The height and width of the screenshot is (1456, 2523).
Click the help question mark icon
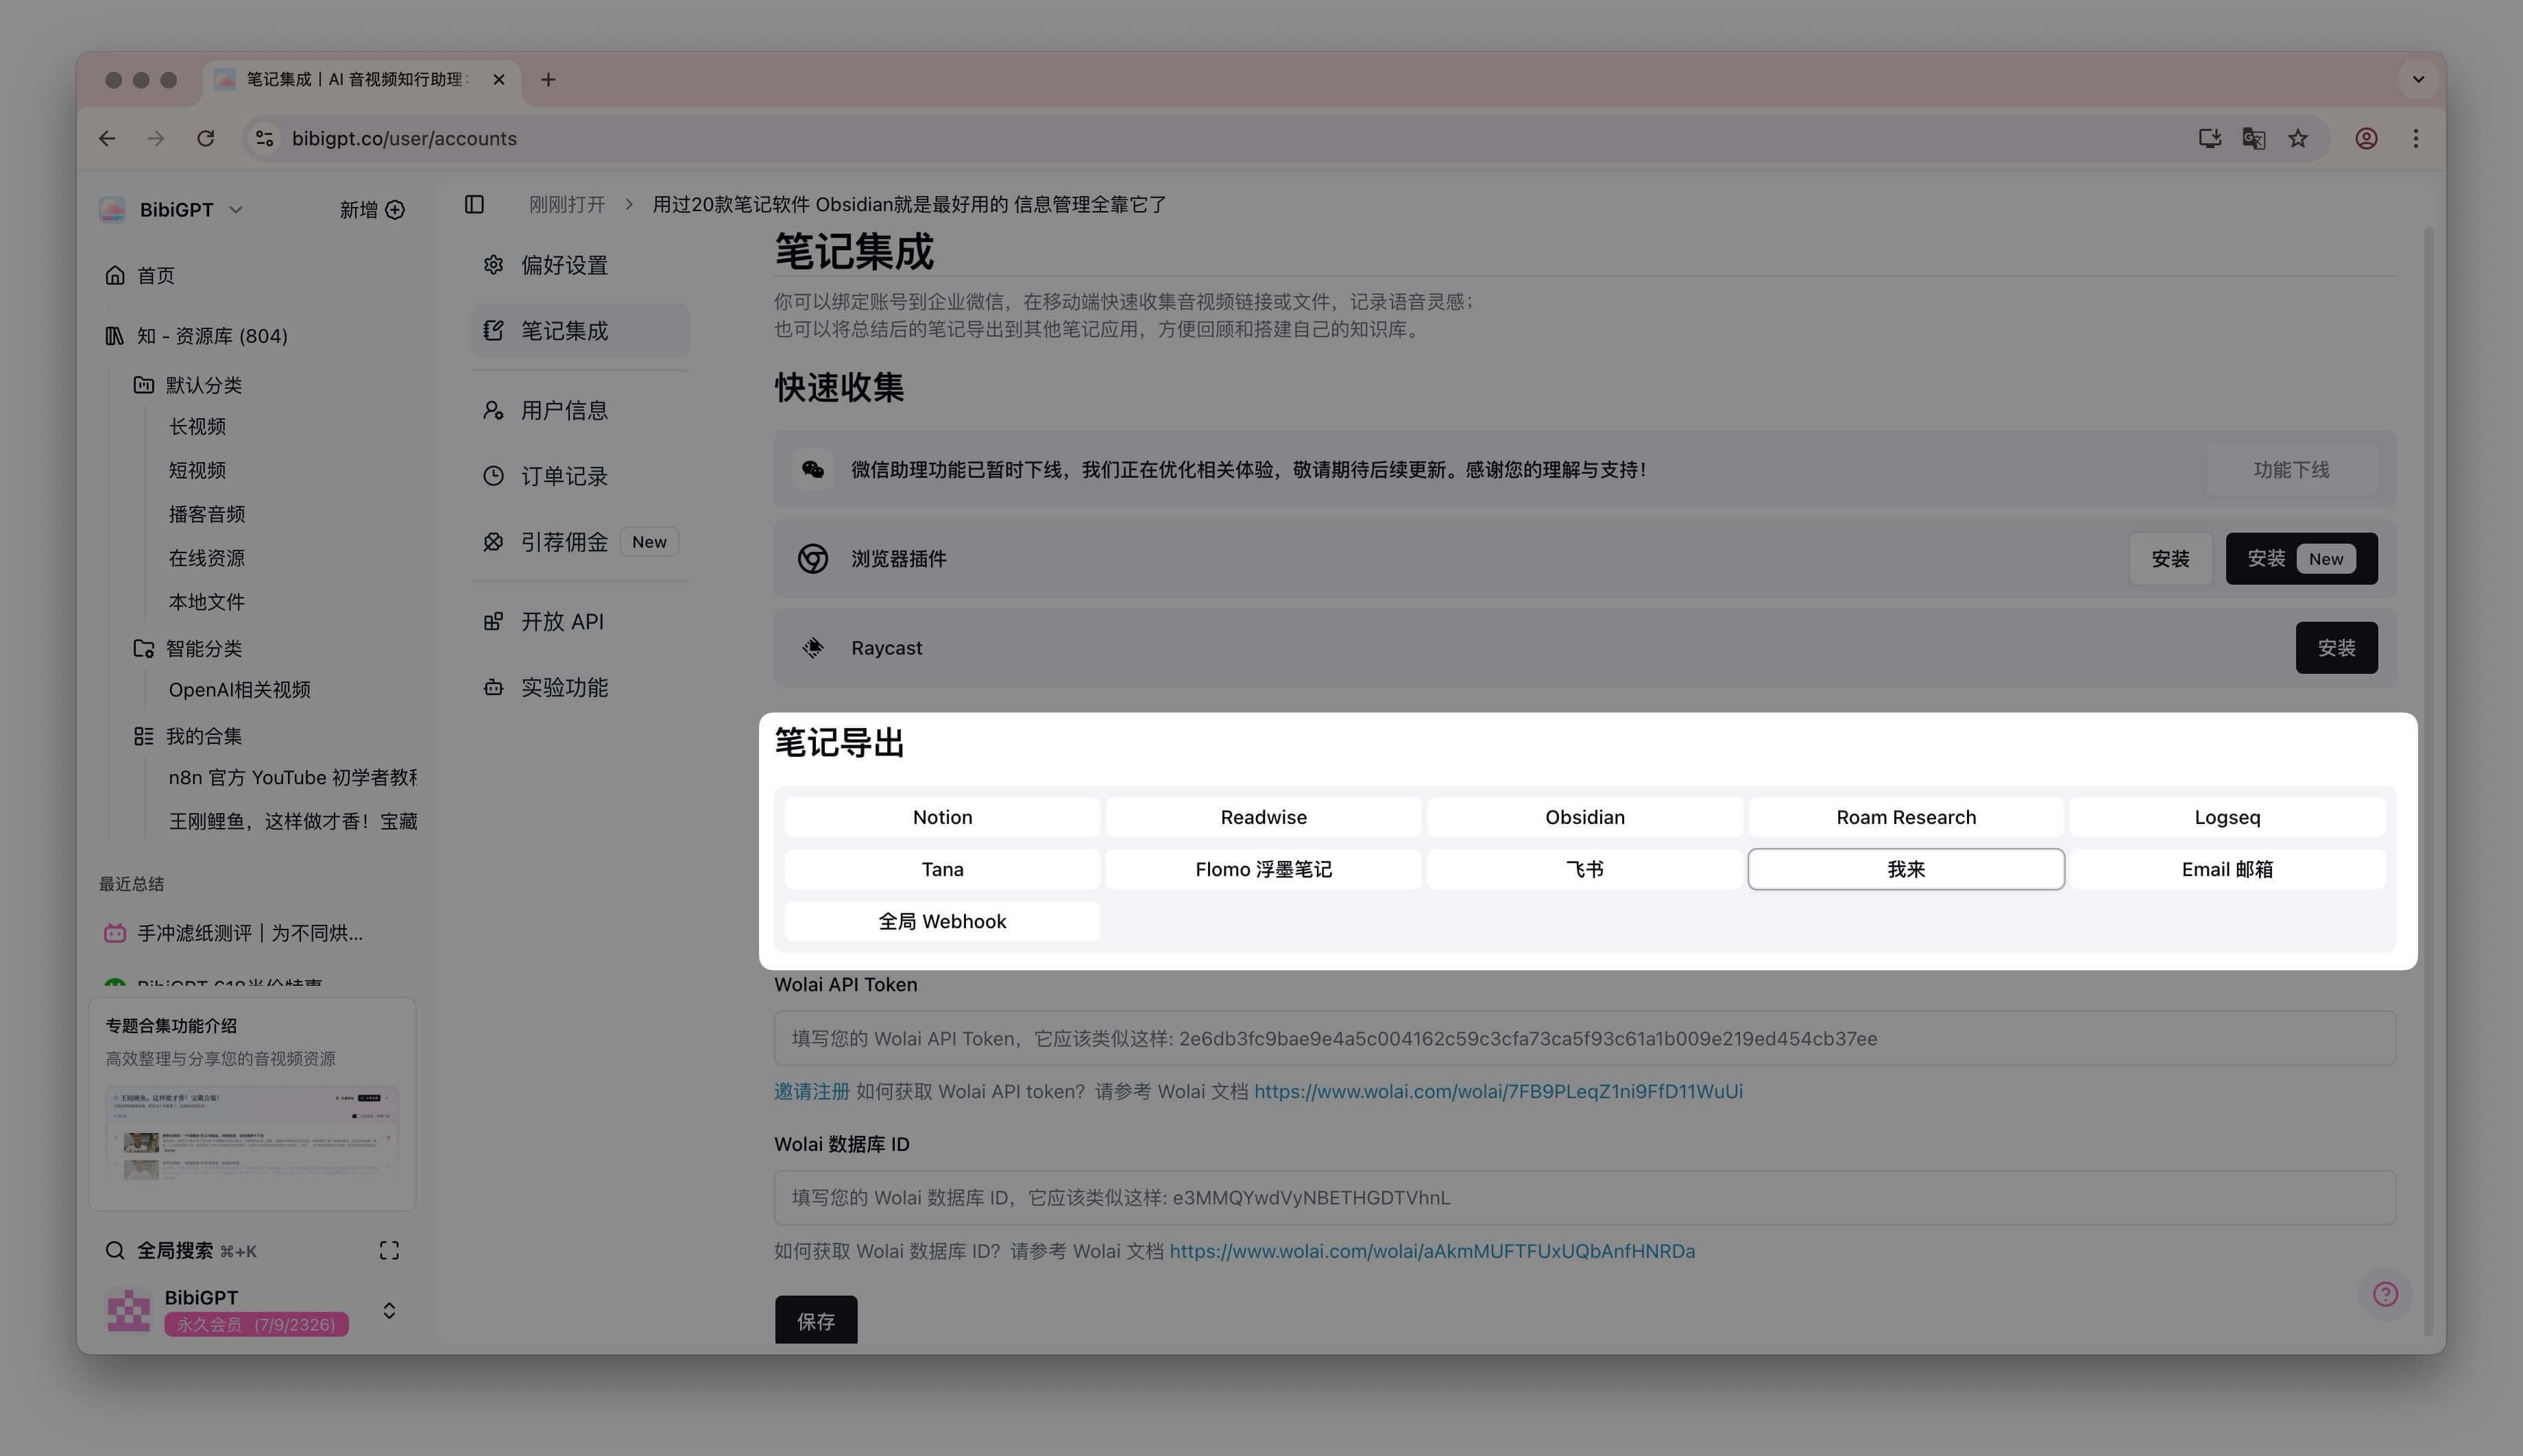pyautogui.click(x=2385, y=1294)
